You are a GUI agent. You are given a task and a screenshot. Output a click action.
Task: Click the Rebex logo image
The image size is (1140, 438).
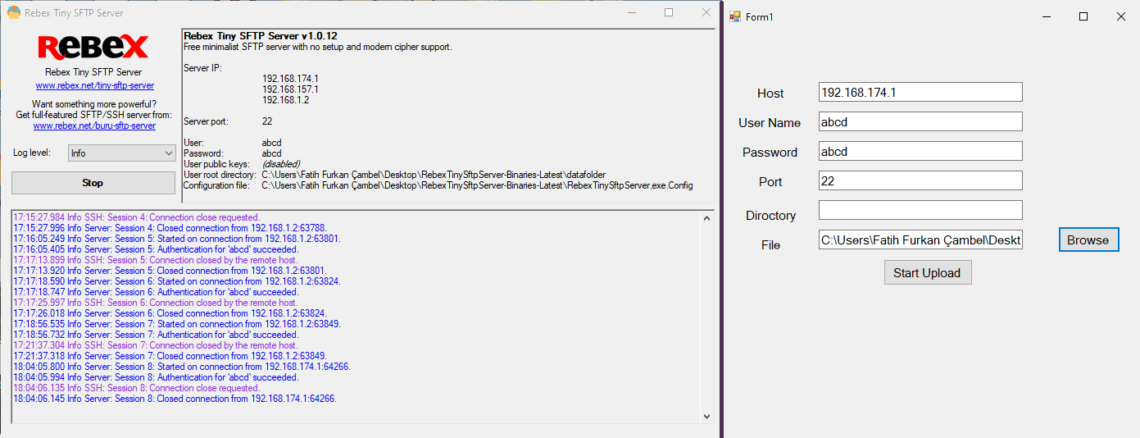point(93,47)
